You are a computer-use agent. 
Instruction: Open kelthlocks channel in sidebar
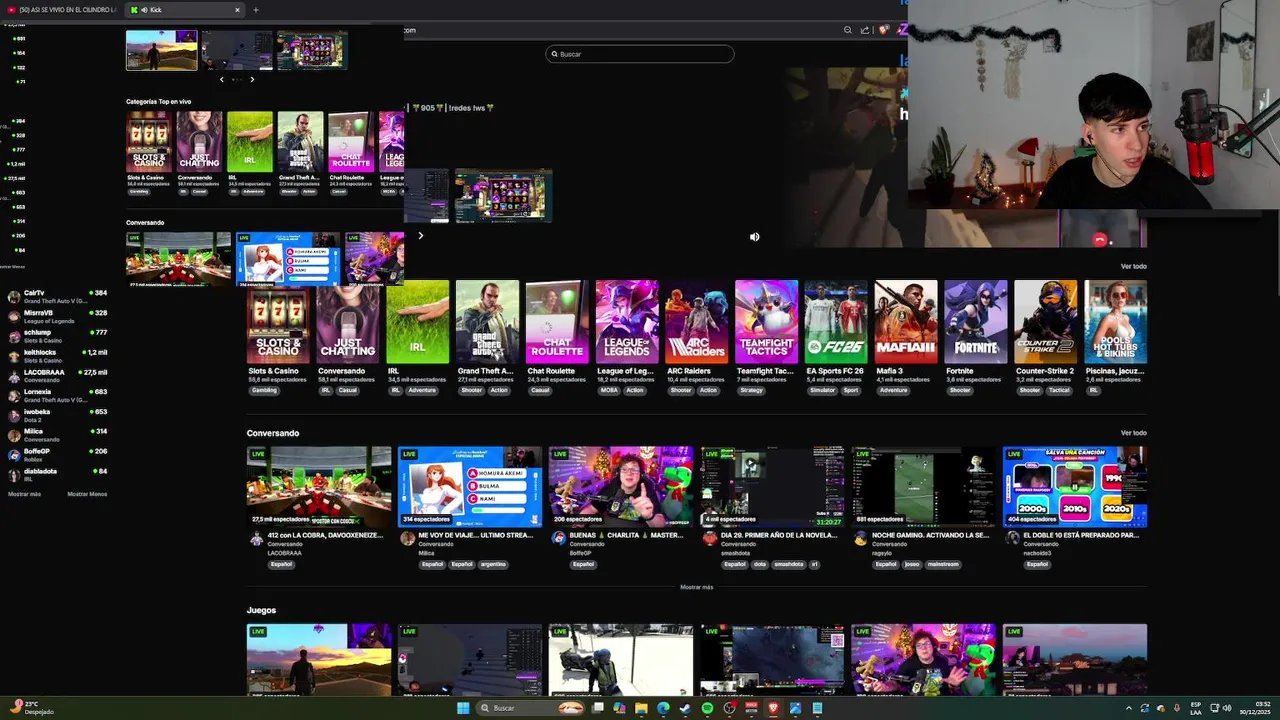57,355
